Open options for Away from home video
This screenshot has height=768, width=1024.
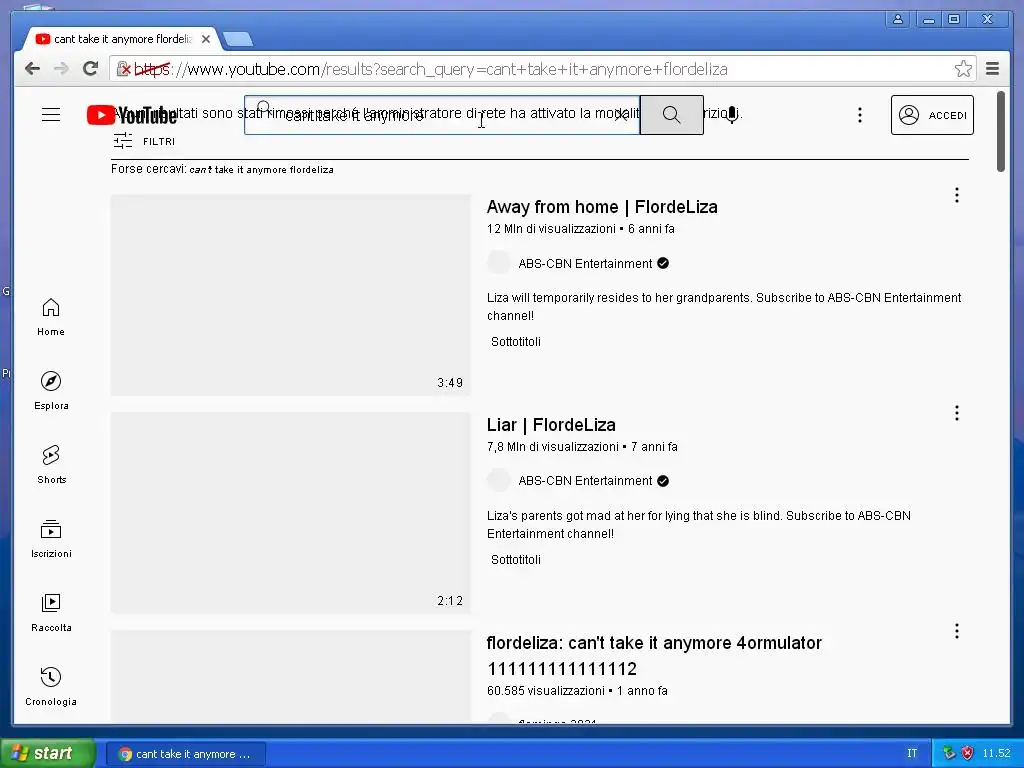(957, 195)
